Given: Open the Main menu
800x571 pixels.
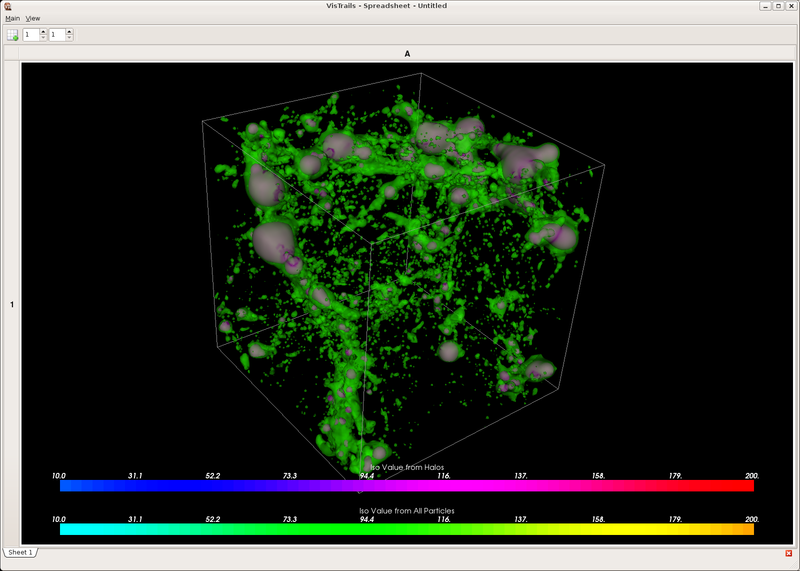Looking at the screenshot, I should 12,18.
